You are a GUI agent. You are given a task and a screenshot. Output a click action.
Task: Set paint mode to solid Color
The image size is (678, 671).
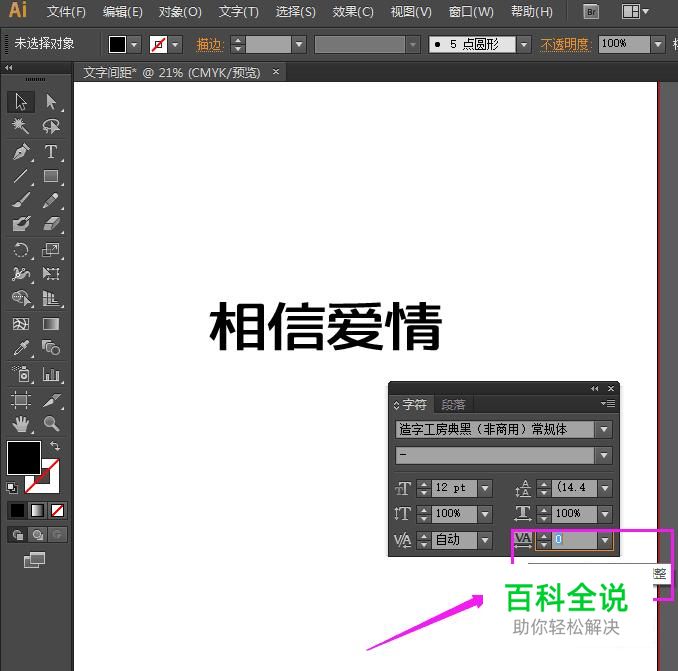tap(17, 511)
